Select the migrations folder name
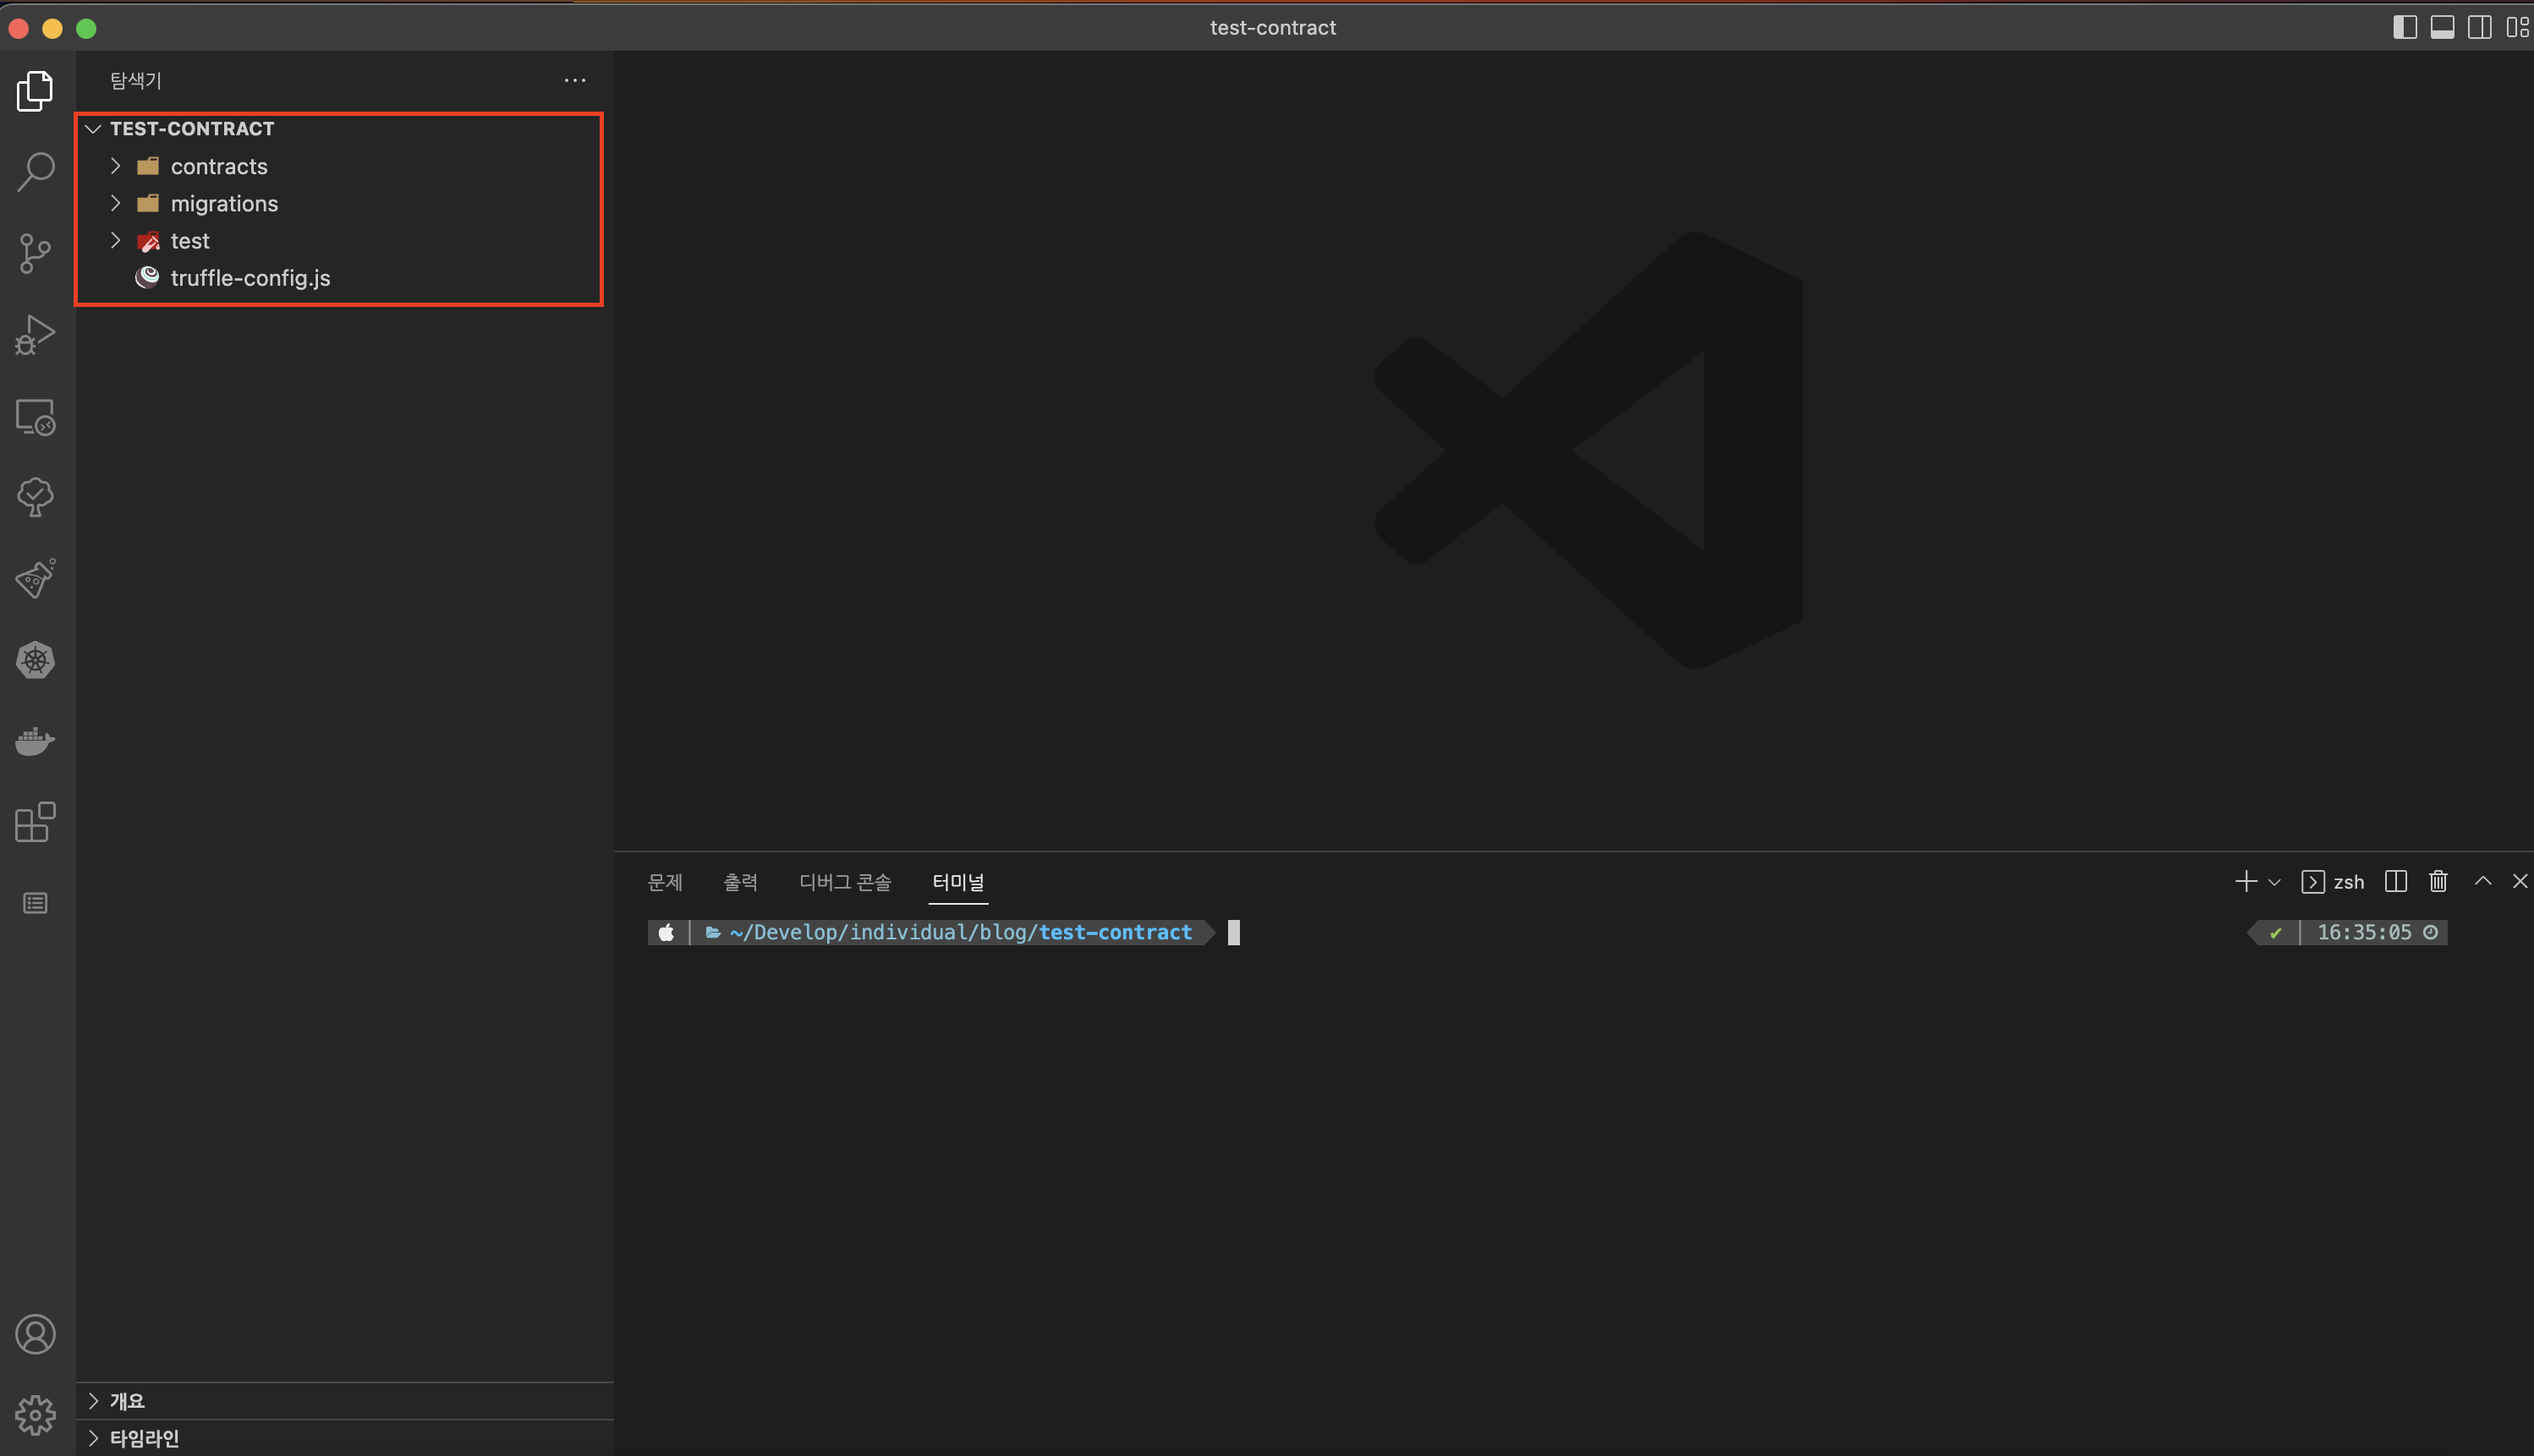This screenshot has width=2534, height=1456. [x=224, y=204]
